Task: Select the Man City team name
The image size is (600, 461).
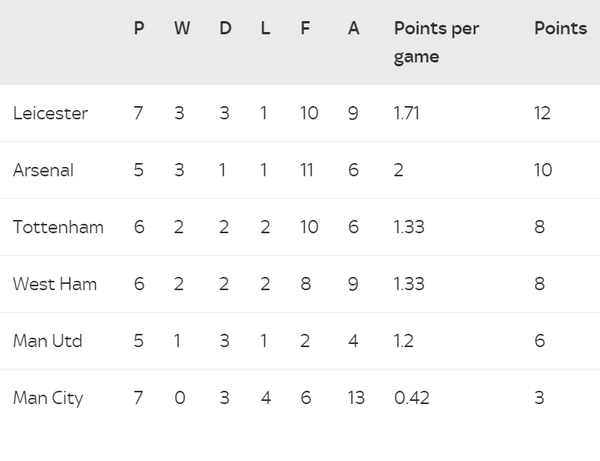Action: [x=48, y=398]
